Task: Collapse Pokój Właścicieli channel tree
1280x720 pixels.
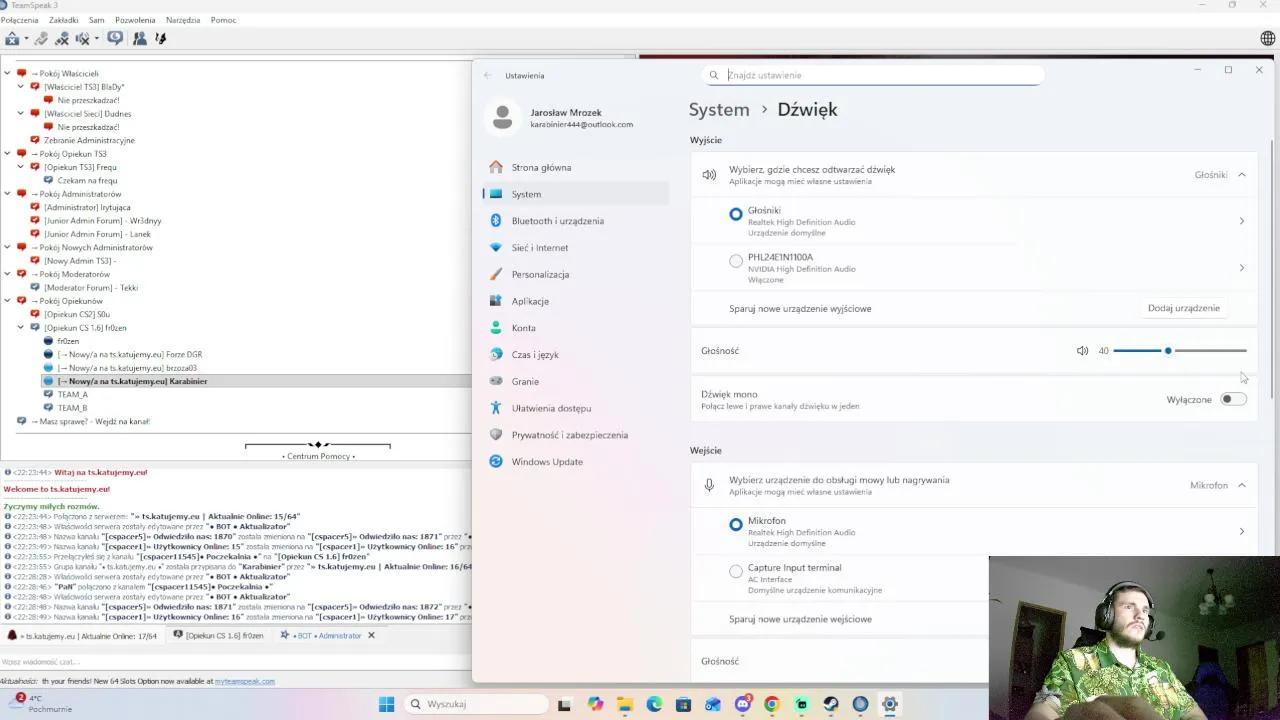Action: 8,73
